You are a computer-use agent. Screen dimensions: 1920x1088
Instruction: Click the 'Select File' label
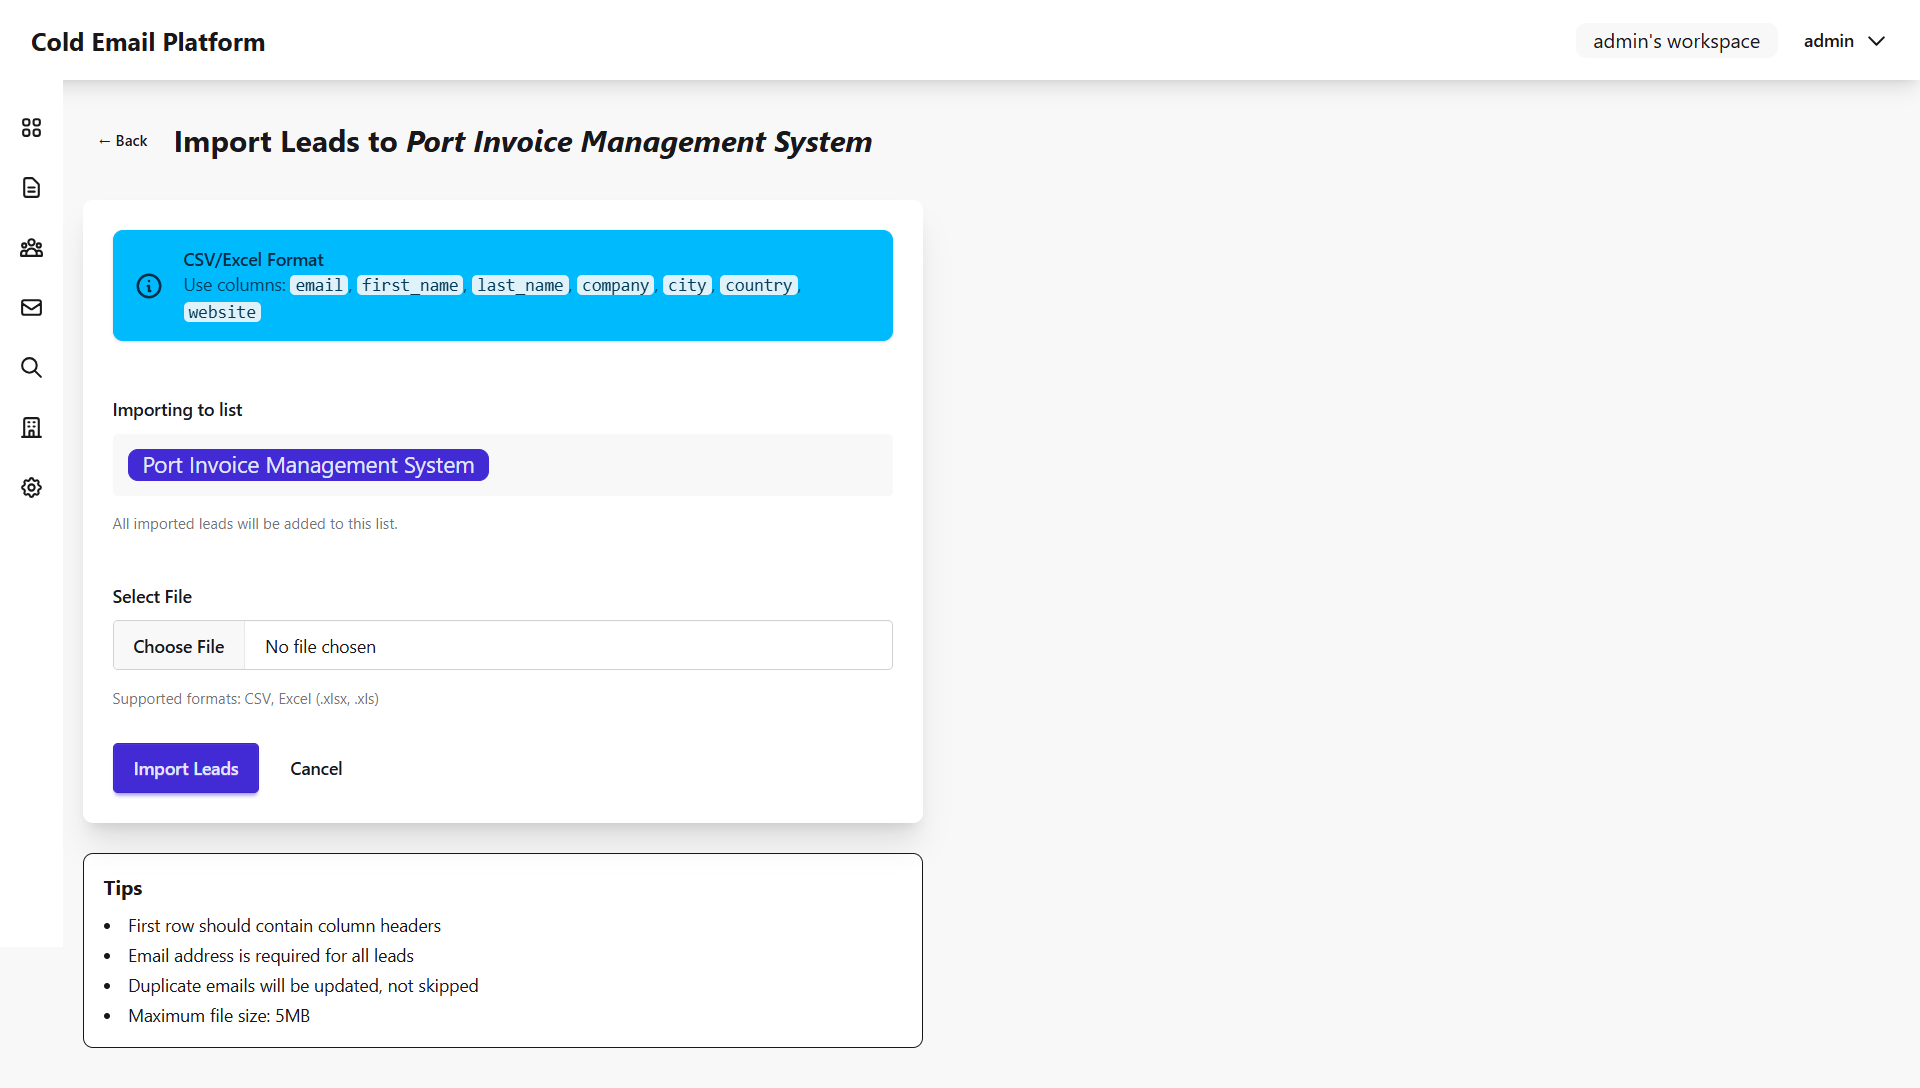pos(152,596)
